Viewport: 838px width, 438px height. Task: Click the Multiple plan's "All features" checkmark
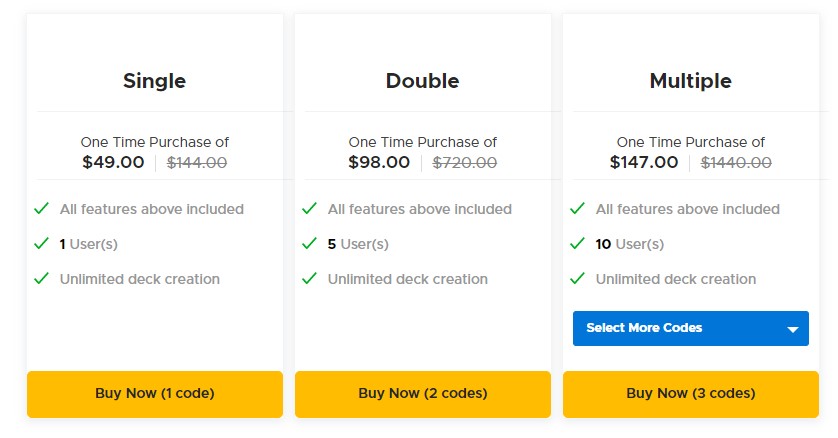pyautogui.click(x=577, y=209)
